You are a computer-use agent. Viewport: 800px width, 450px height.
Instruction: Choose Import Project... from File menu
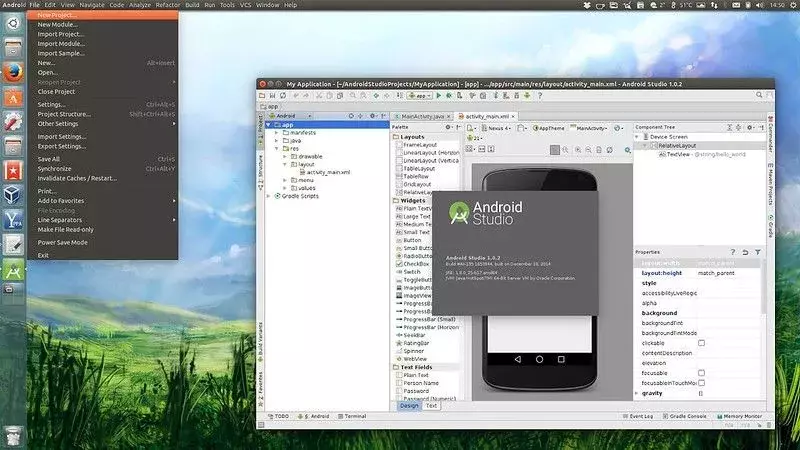[103, 34]
